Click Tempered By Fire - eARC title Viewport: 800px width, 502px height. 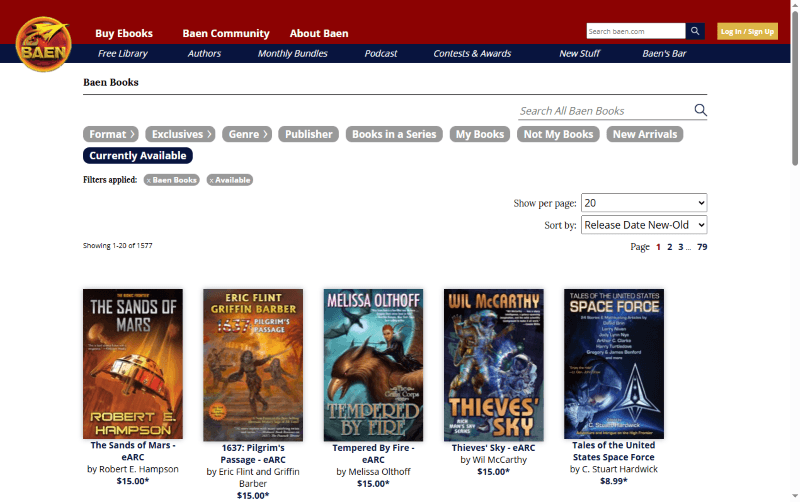(x=373, y=454)
